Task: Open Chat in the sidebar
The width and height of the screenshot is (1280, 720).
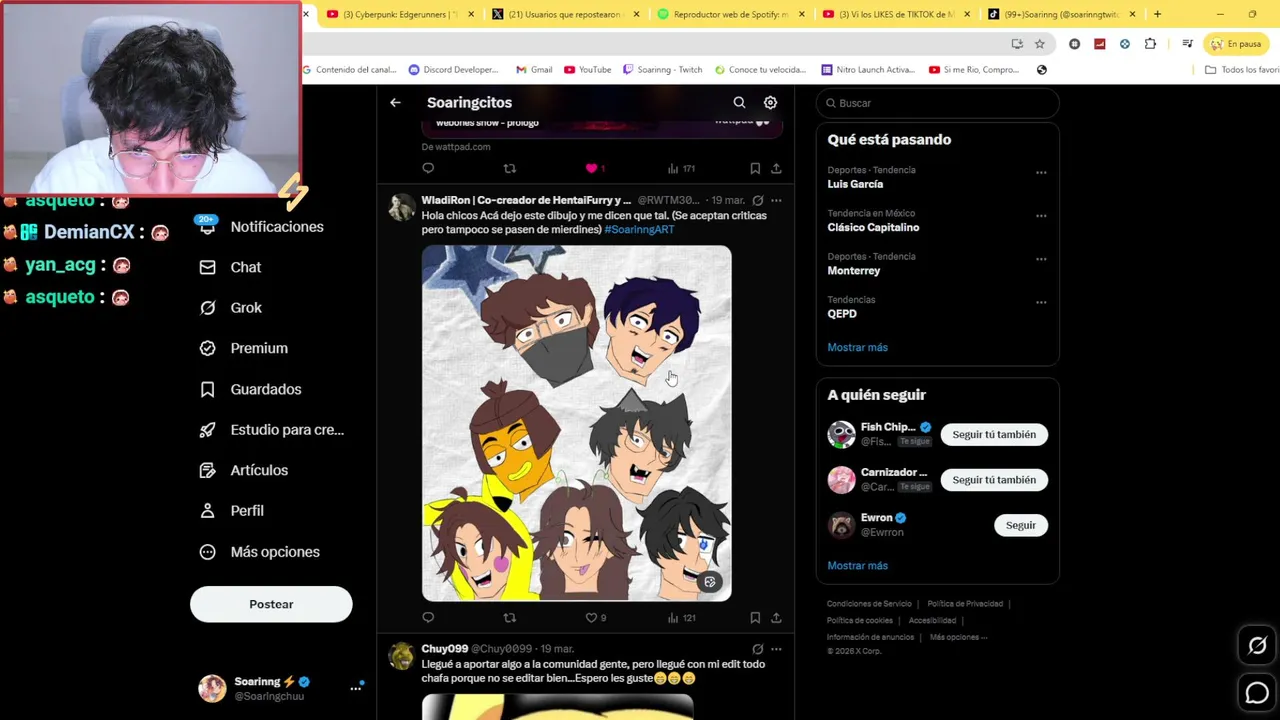Action: click(231, 267)
